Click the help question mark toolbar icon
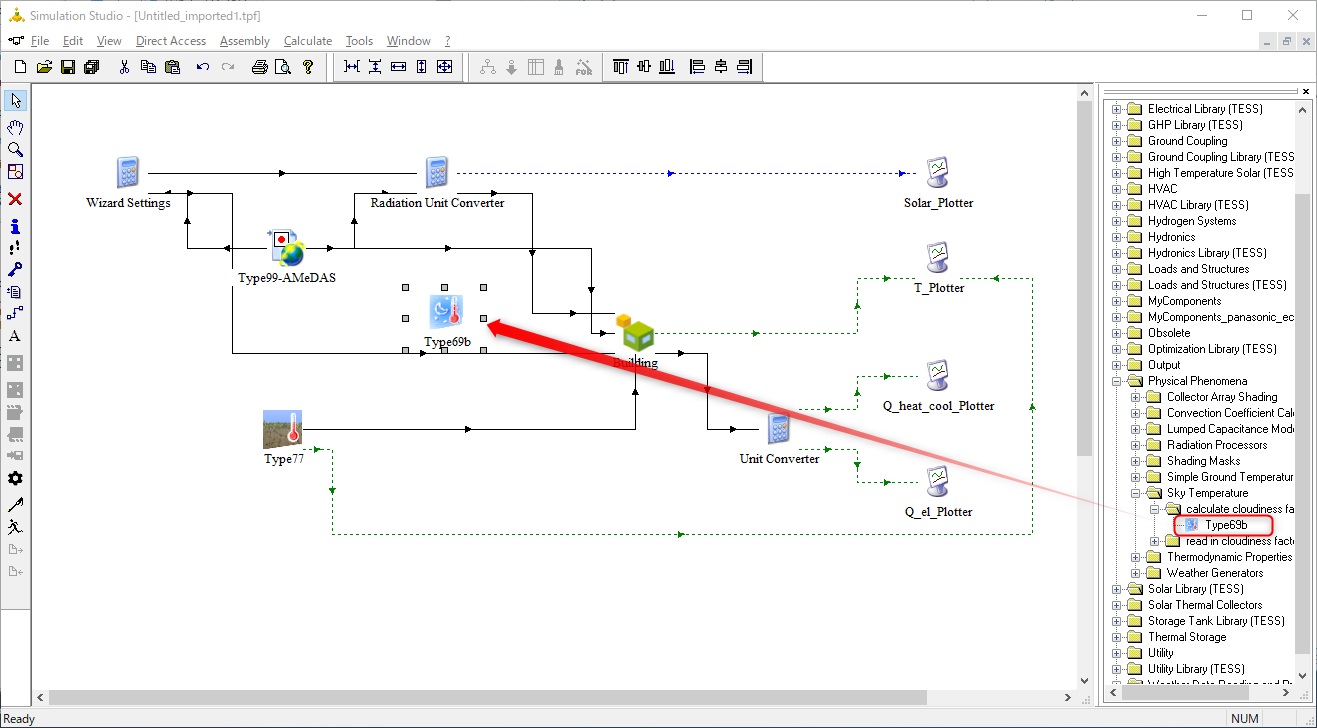The width and height of the screenshot is (1317, 728). click(x=308, y=67)
